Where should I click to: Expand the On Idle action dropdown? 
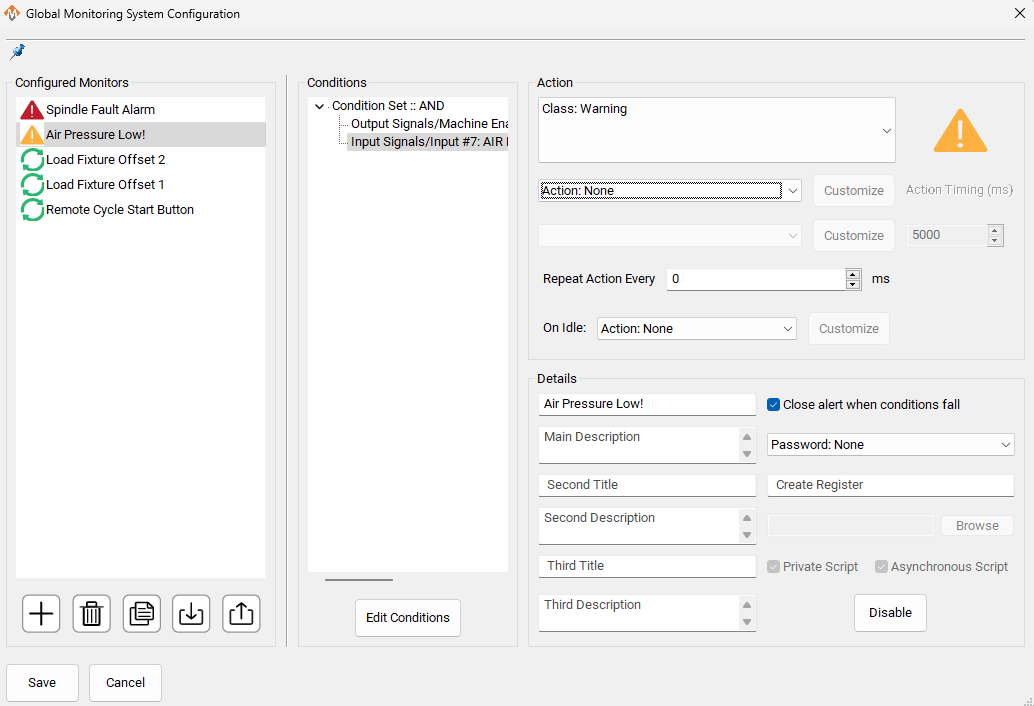(x=696, y=329)
